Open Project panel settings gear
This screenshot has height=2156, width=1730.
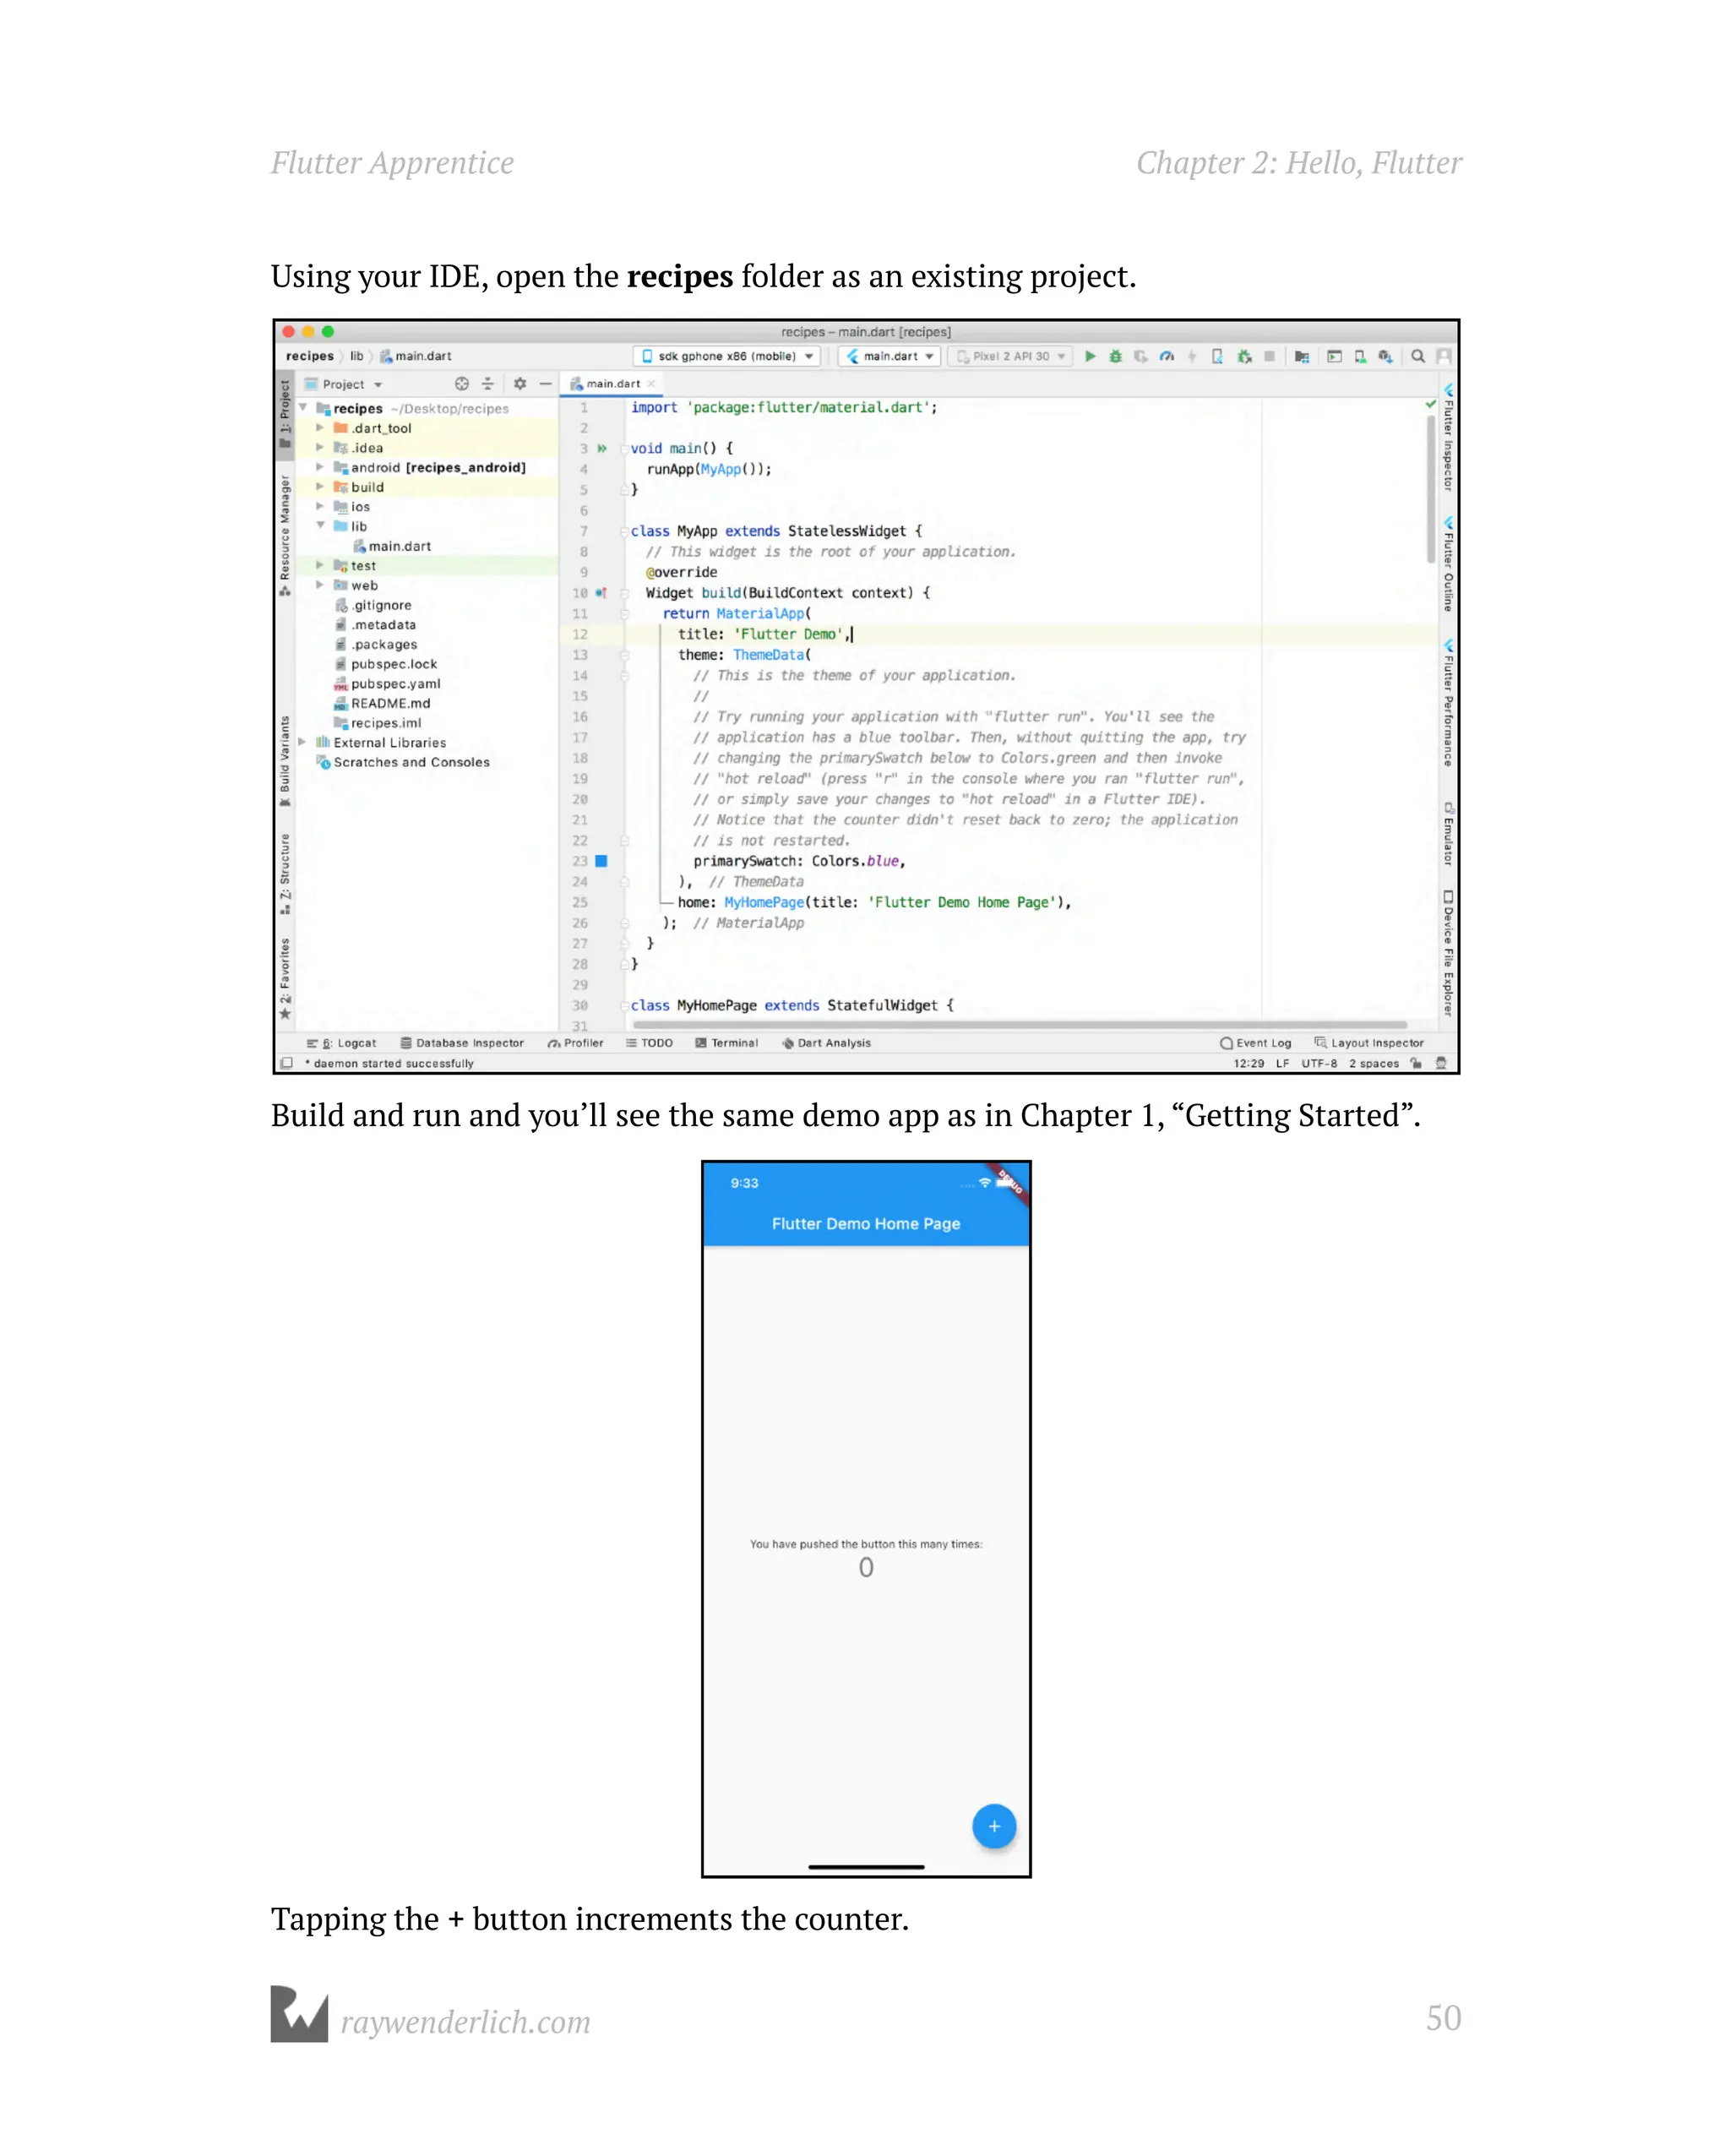(520, 384)
